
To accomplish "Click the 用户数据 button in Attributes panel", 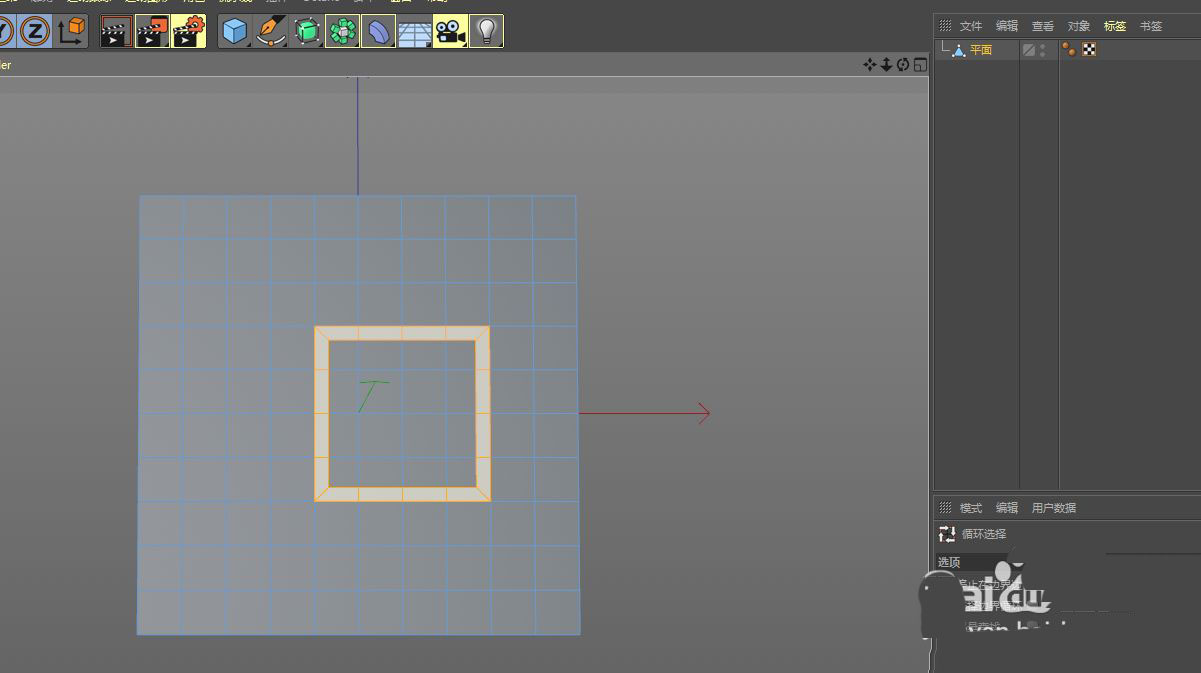I will [1054, 508].
